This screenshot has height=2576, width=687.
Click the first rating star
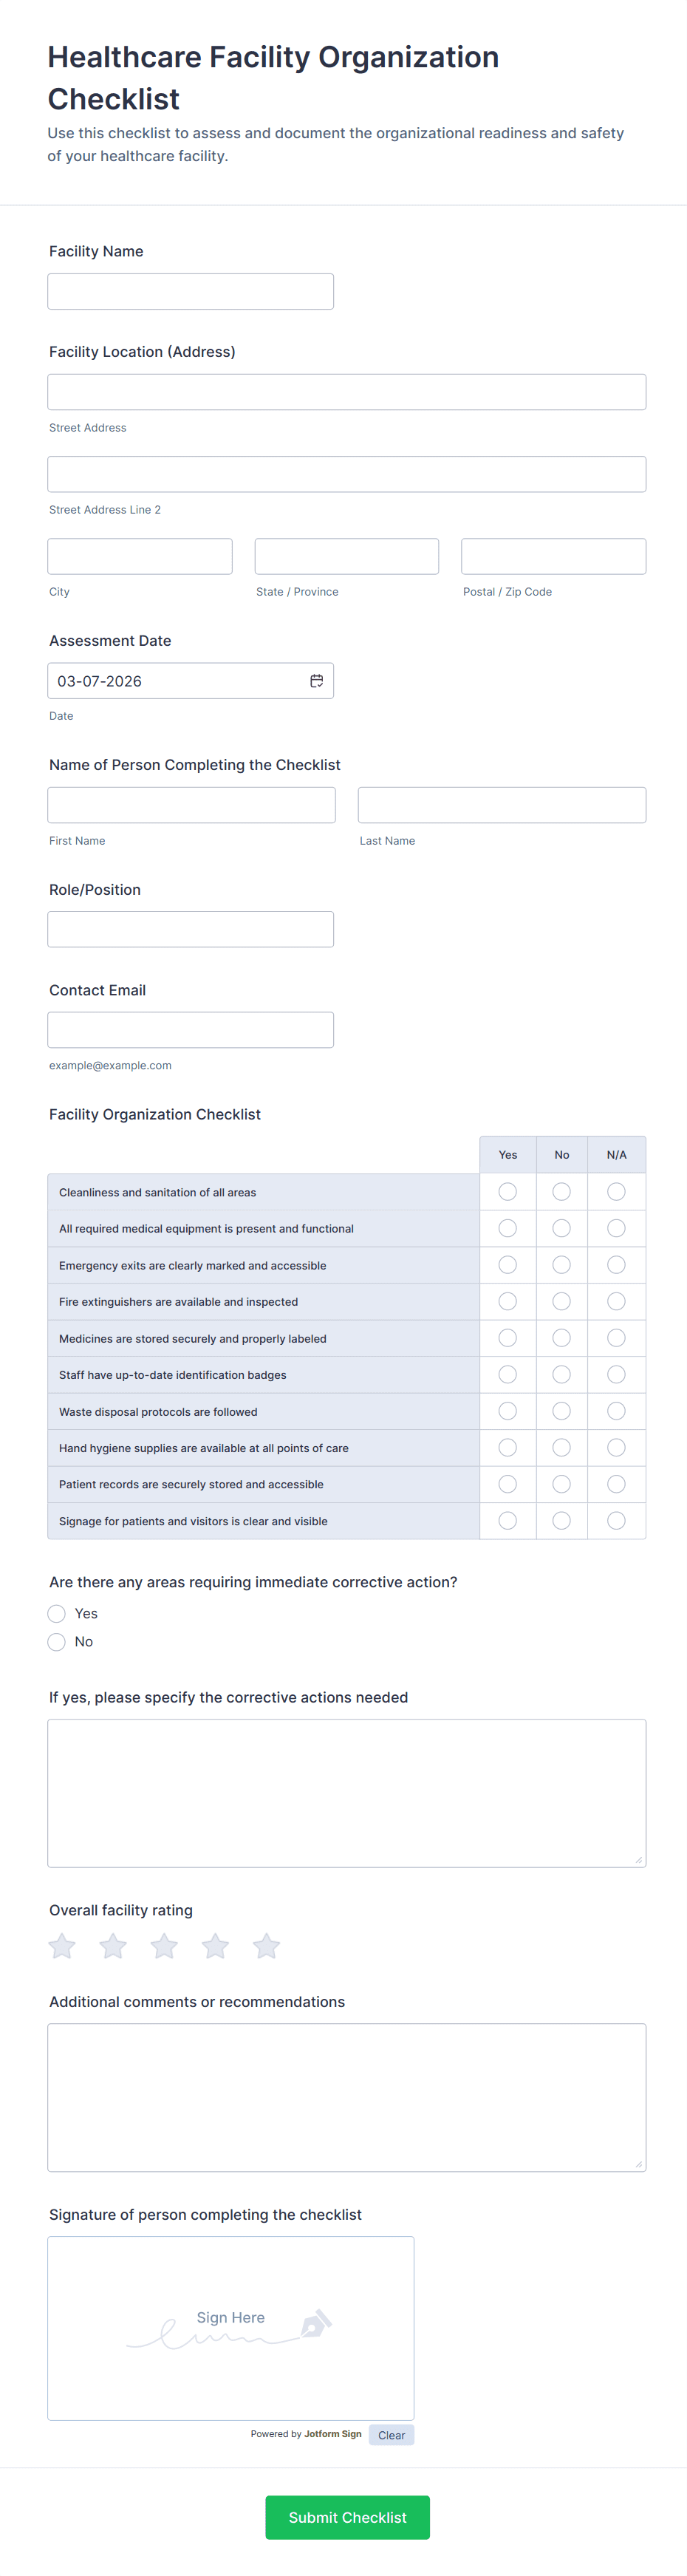[62, 1946]
